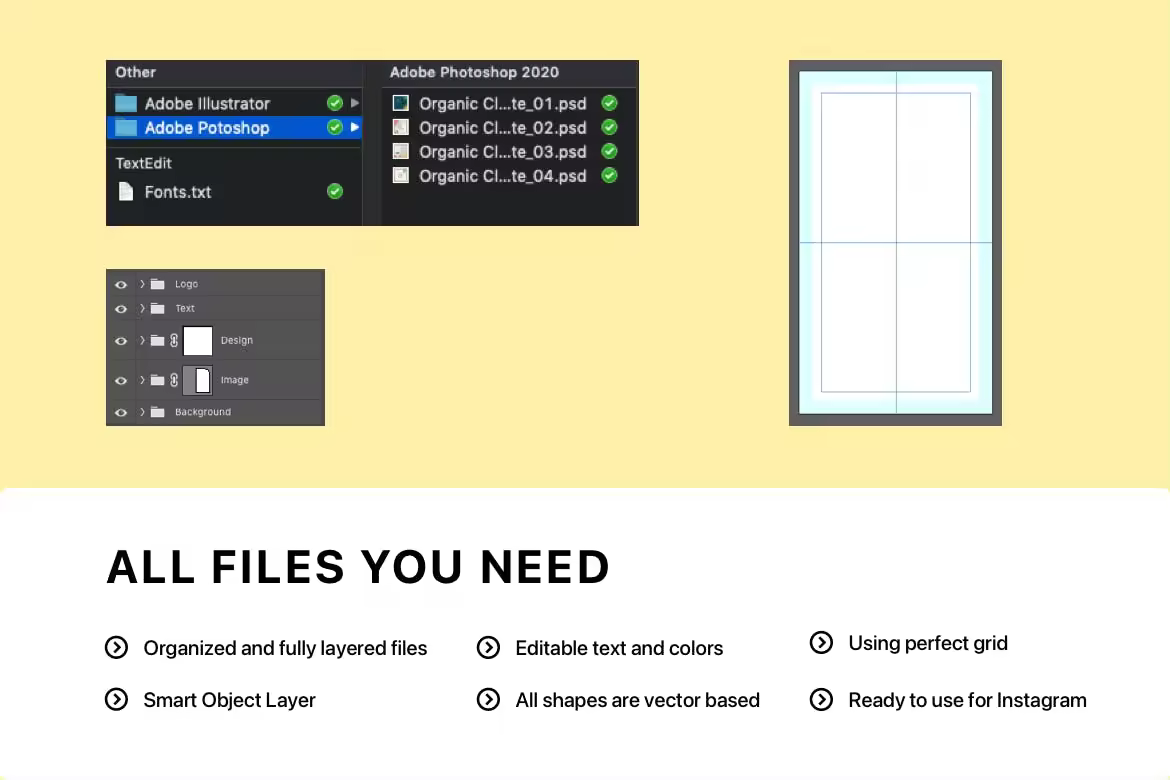The height and width of the screenshot is (780, 1170).
Task: Click green checkmark next to Organic Cl...te_03.psd
Action: (610, 152)
